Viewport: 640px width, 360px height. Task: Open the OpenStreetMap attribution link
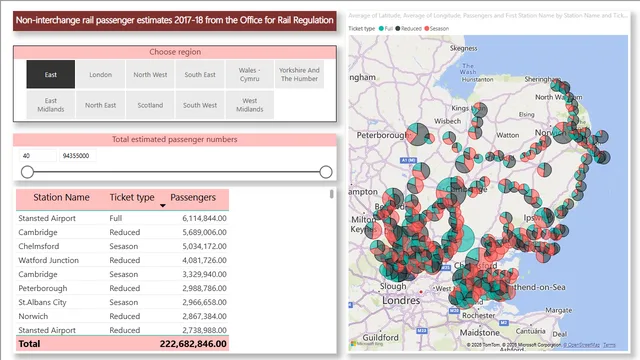click(x=581, y=345)
